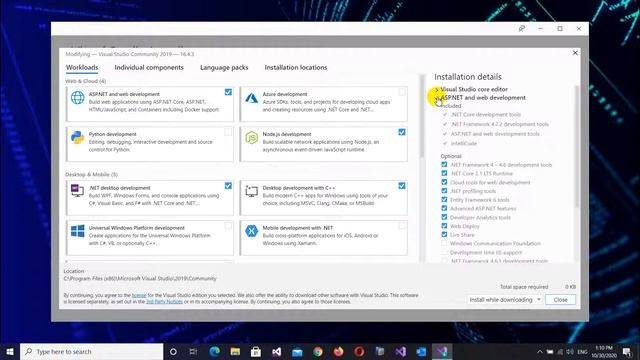Click the Installation details vertical scrollbar
Image resolution: width=640 pixels, height=360 pixels.
point(577,147)
